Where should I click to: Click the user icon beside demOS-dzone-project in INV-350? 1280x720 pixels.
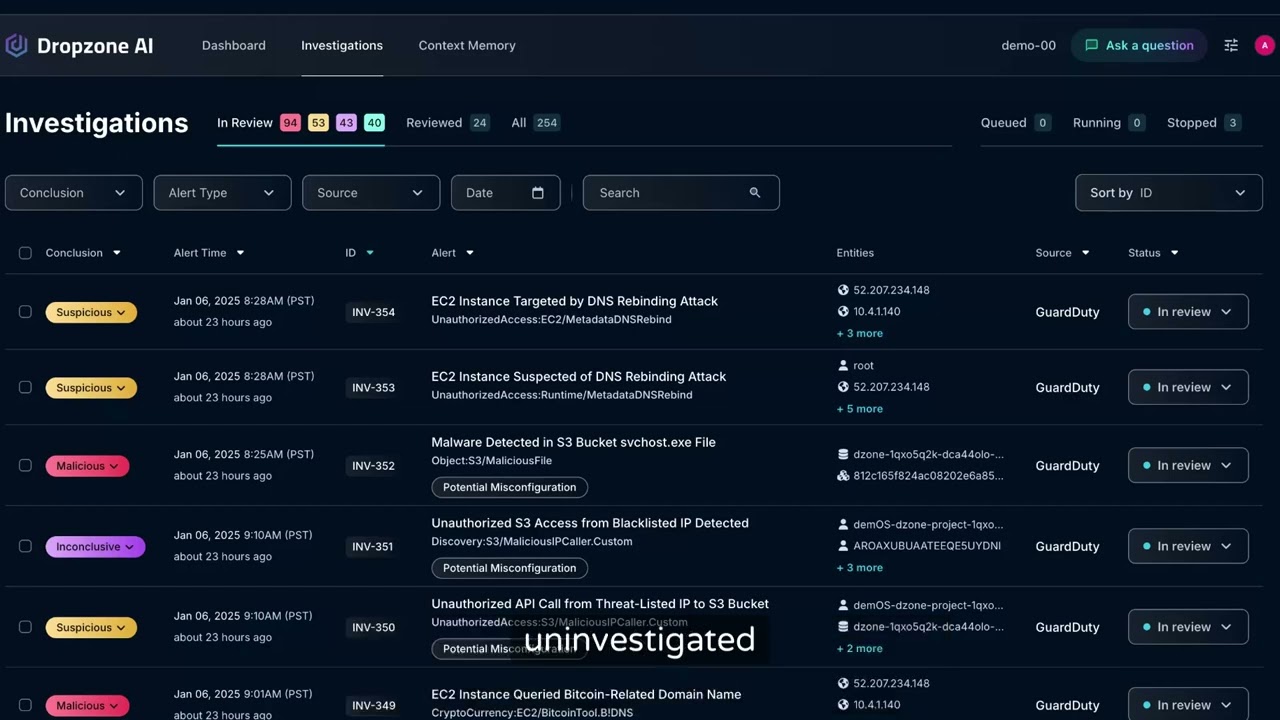(843, 605)
